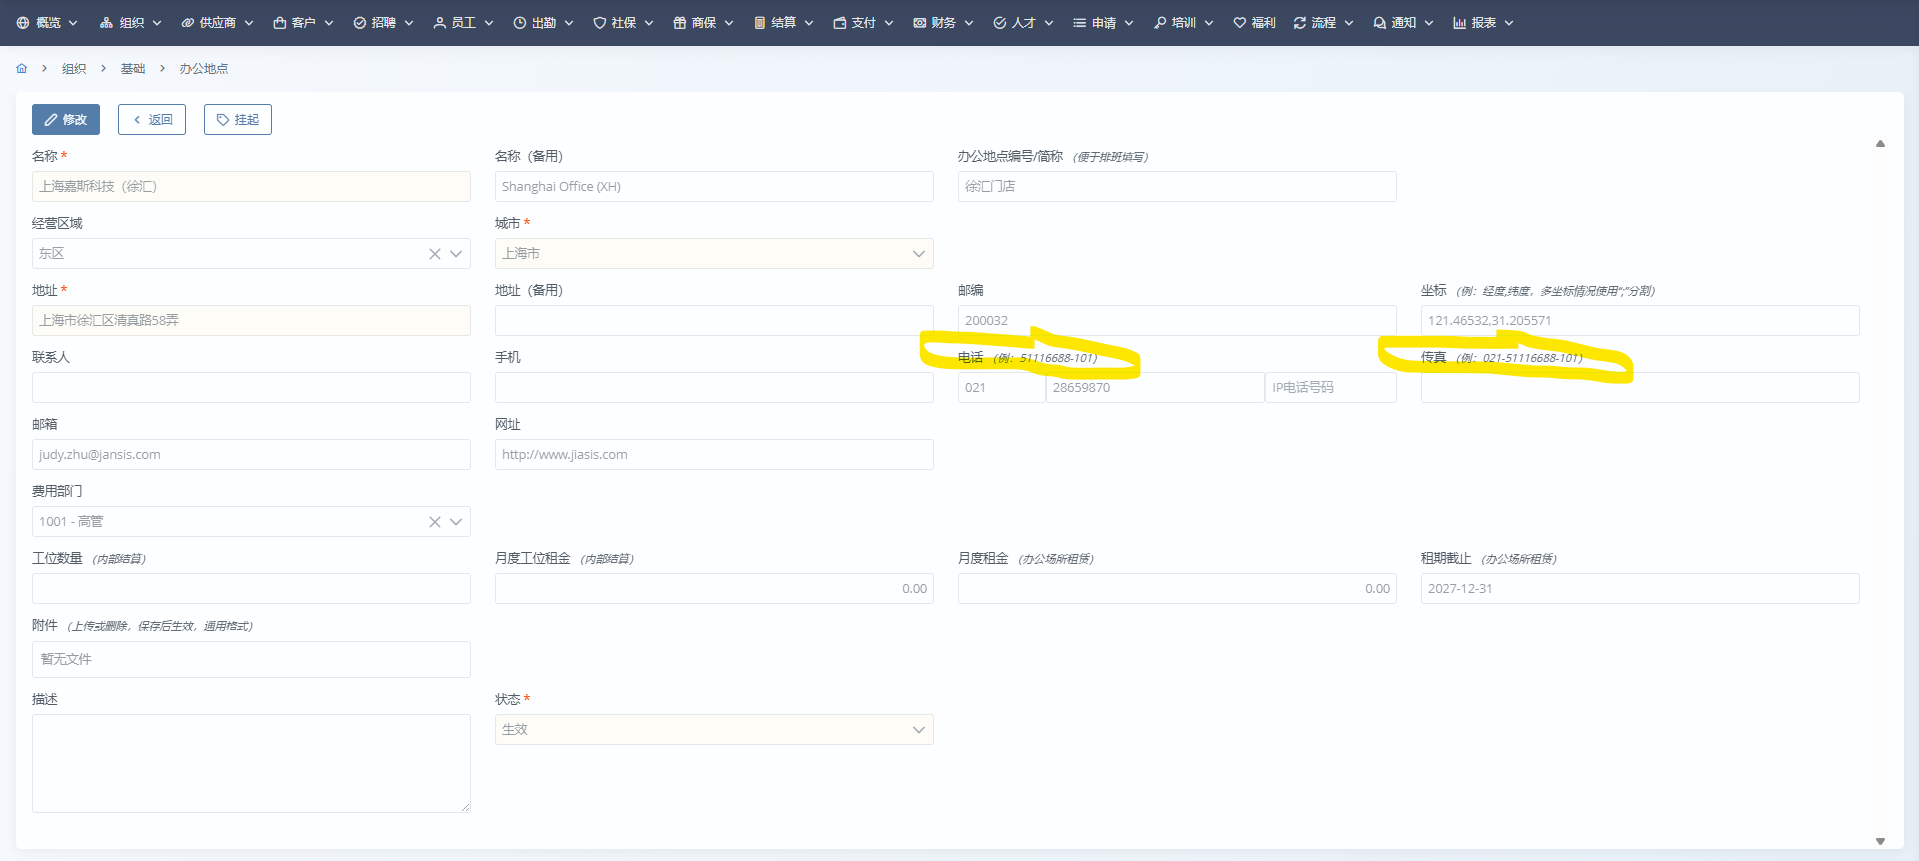The image size is (1919, 861).
Task: Expand the 状态 status dropdown
Action: pyautogui.click(x=918, y=730)
